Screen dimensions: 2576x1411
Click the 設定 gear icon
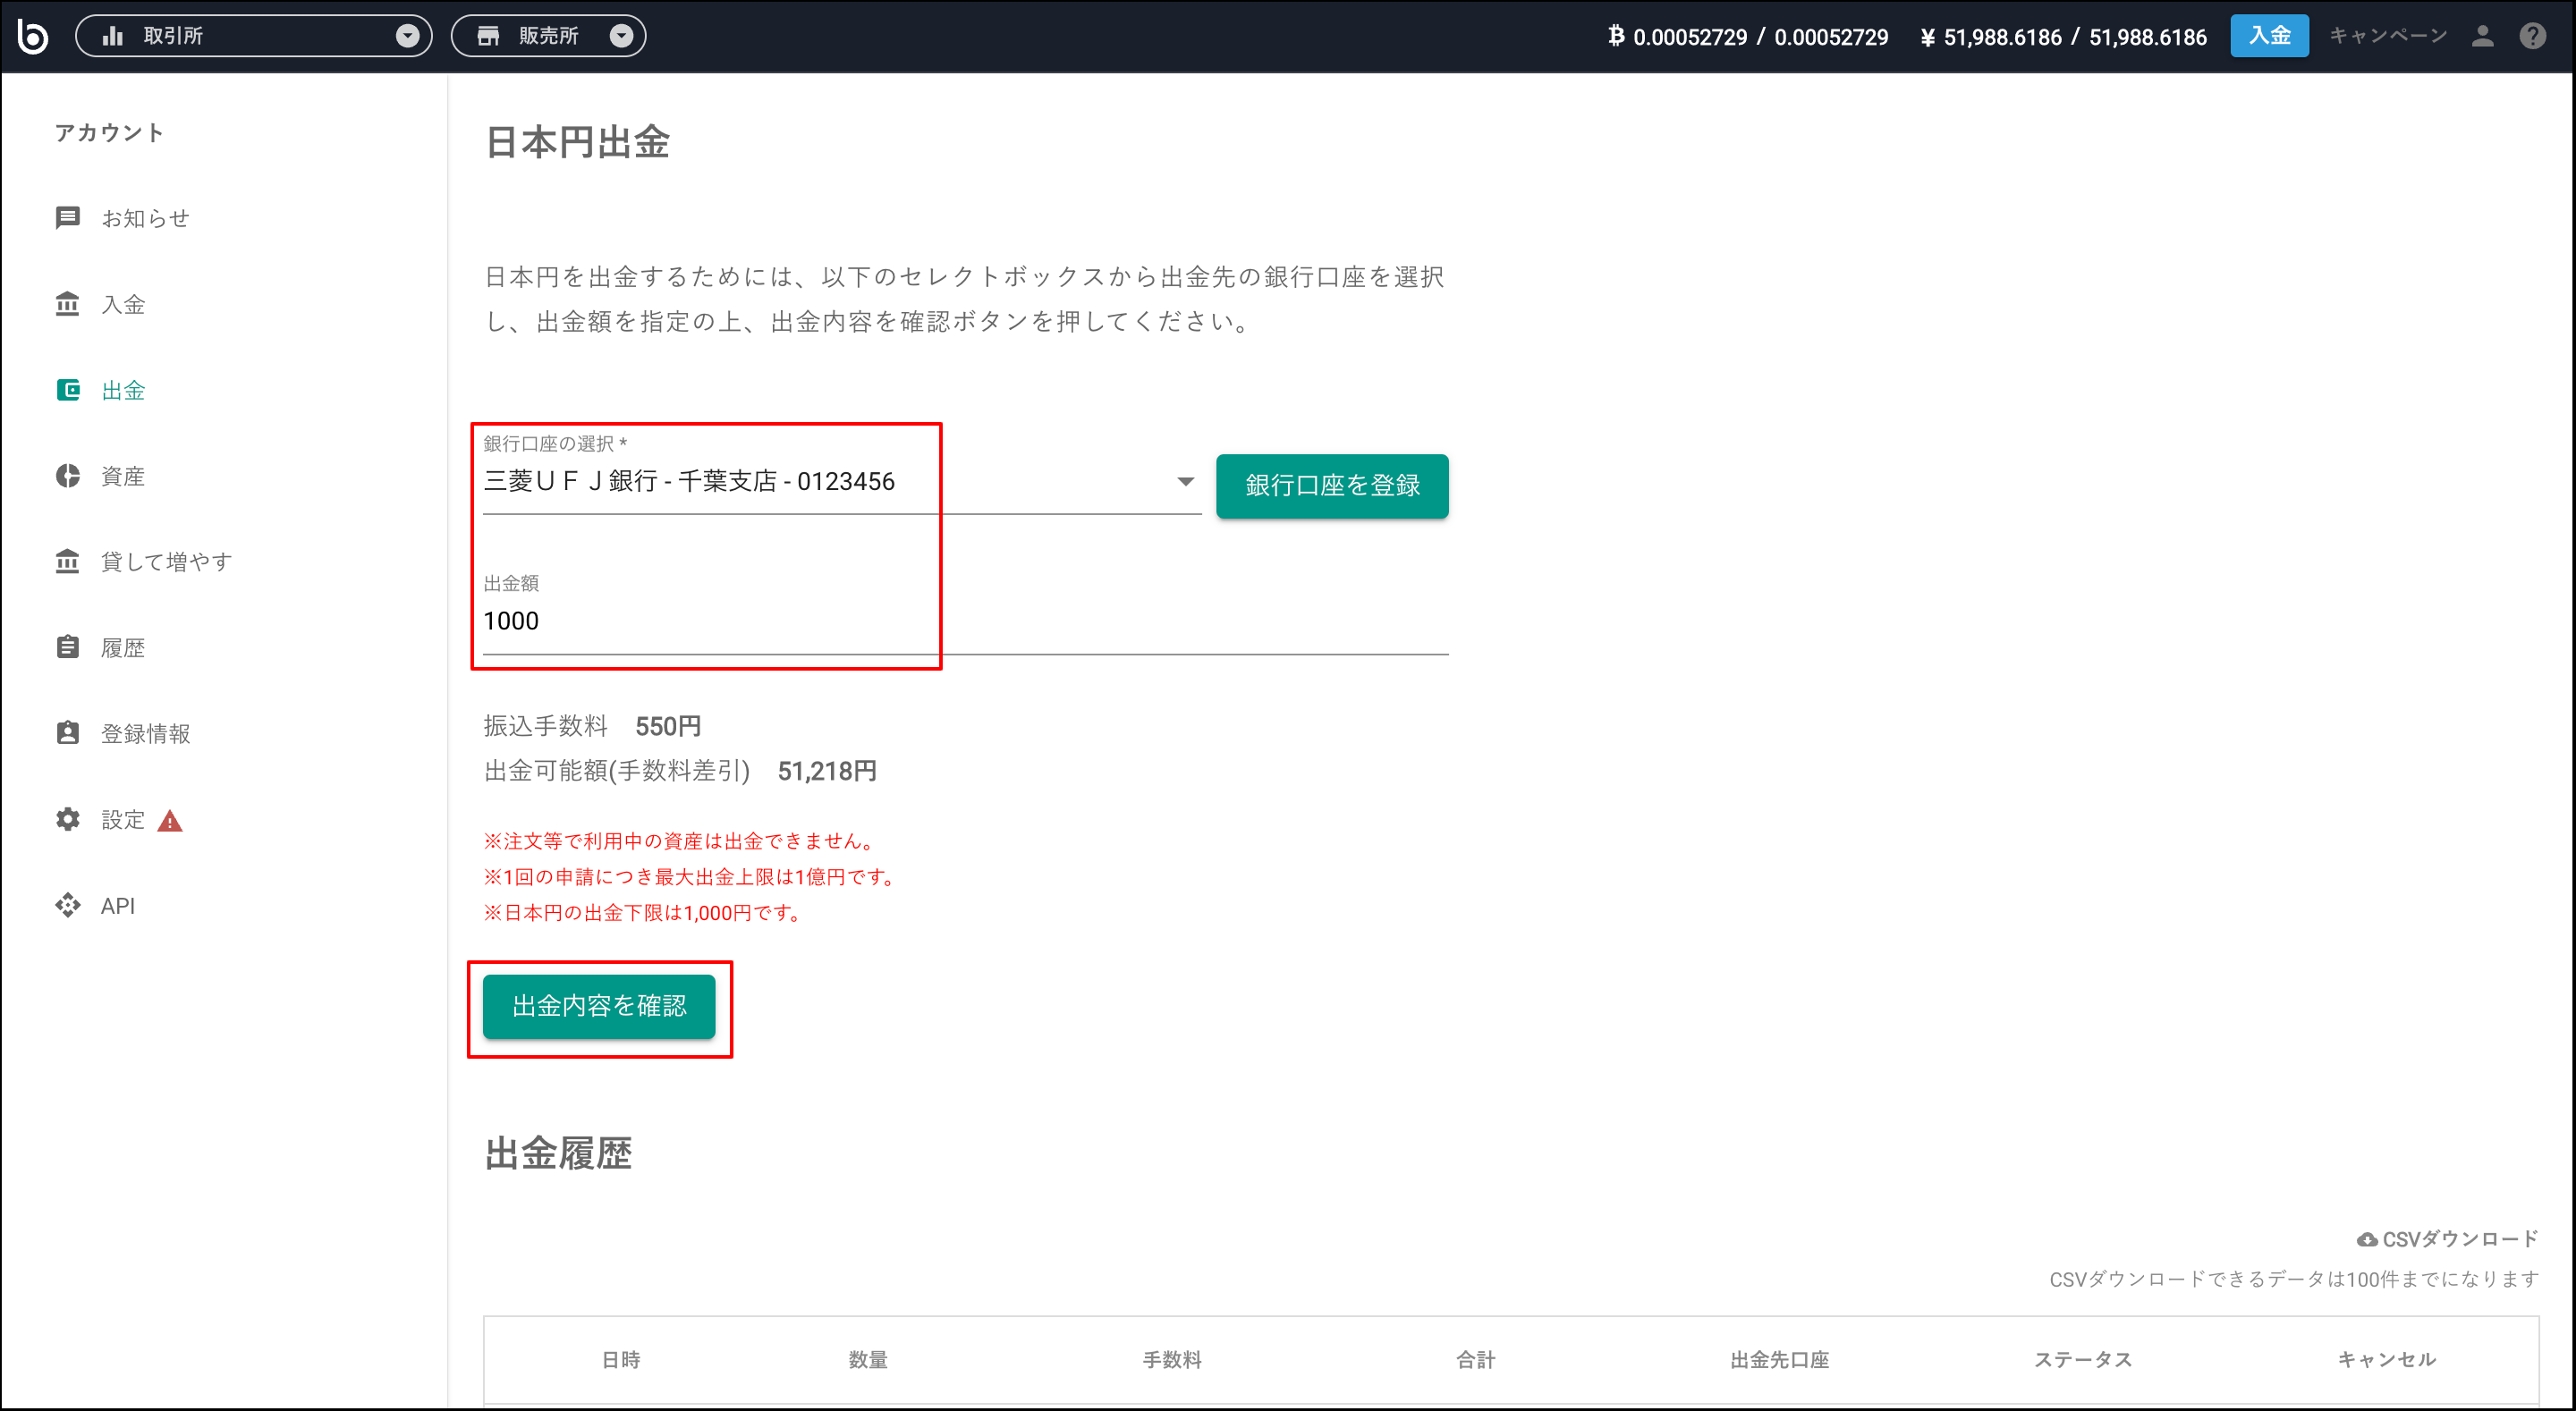[68, 820]
